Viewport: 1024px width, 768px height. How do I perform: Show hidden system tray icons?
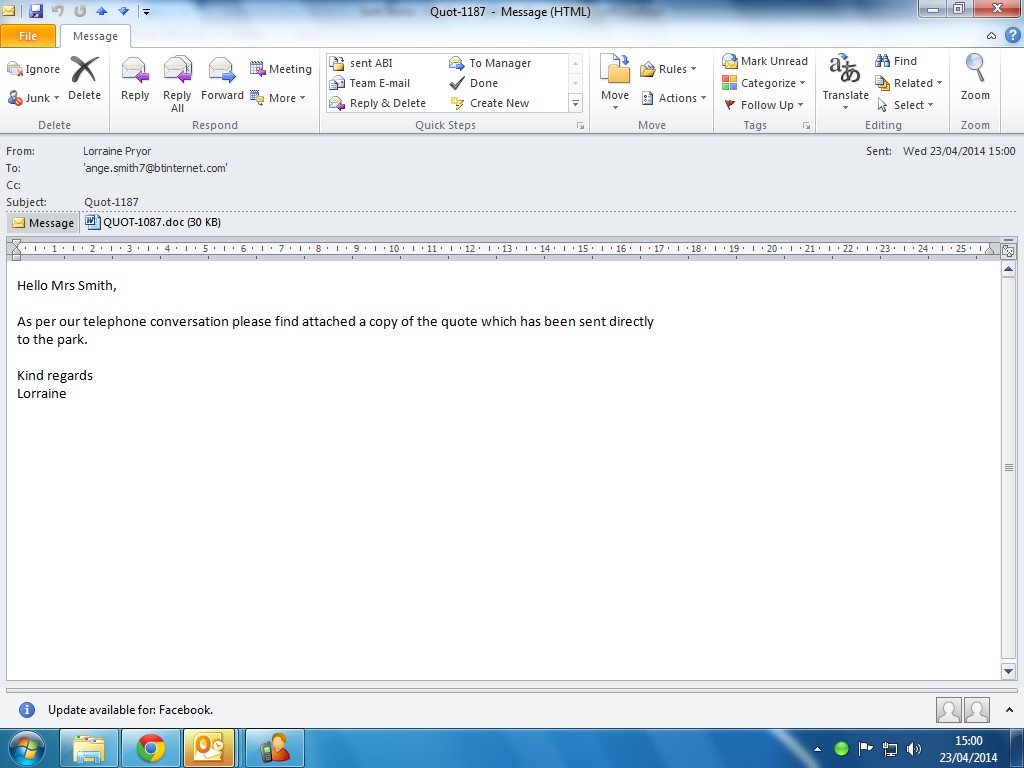[817, 749]
